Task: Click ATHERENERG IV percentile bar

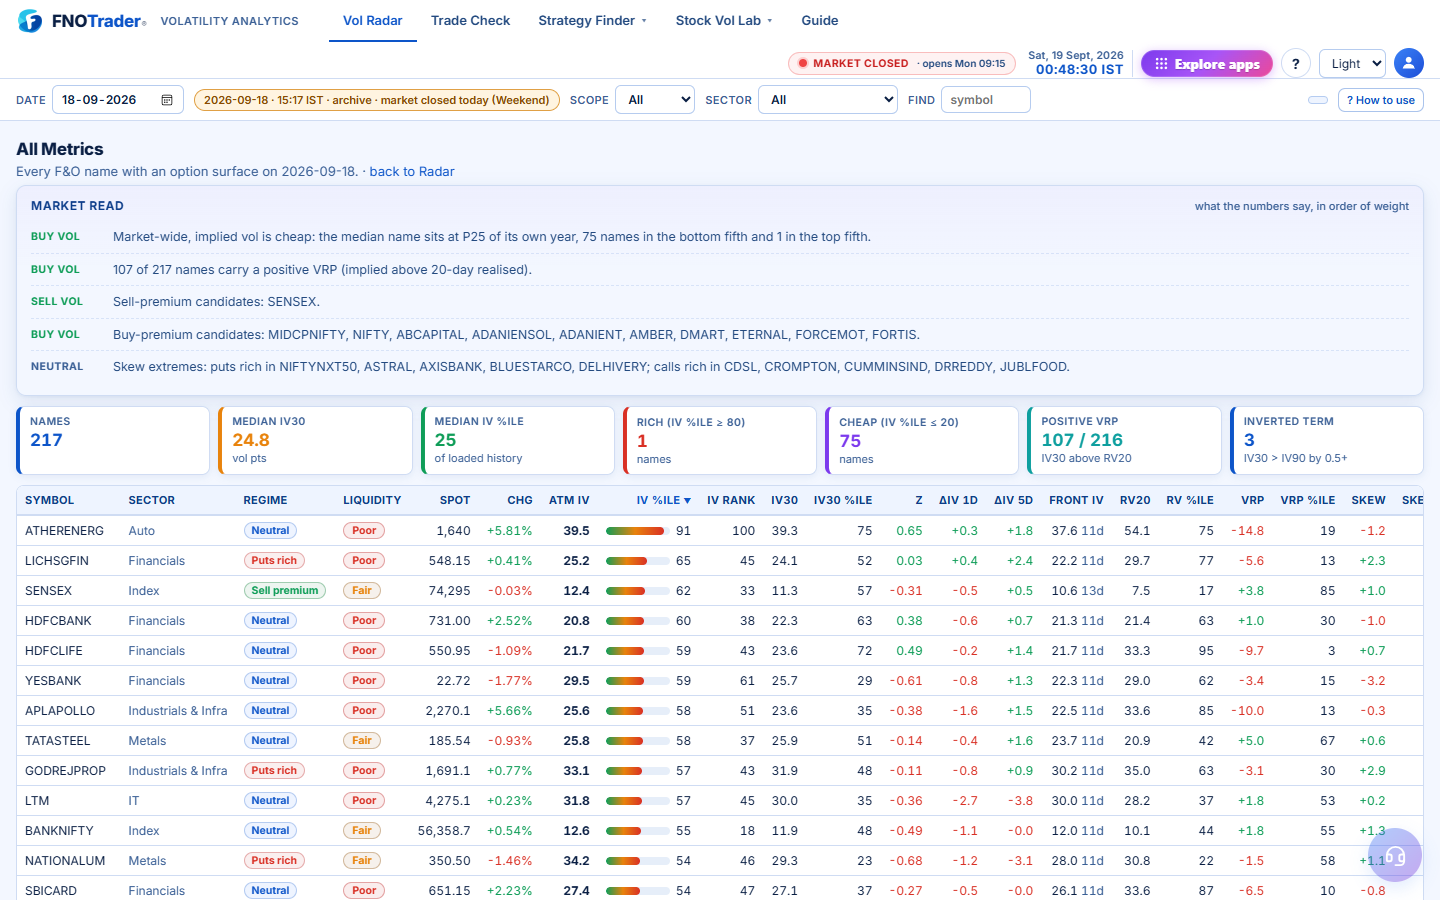Action: [638, 531]
